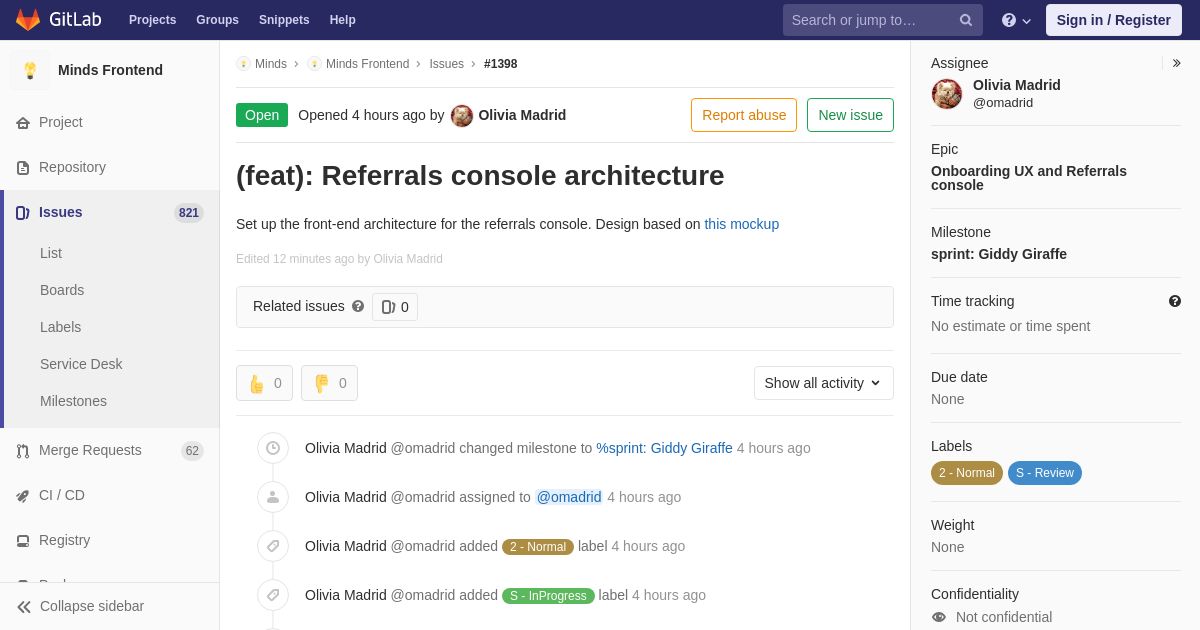Click the search magnifier icon
The width and height of the screenshot is (1200, 630).
965,20
